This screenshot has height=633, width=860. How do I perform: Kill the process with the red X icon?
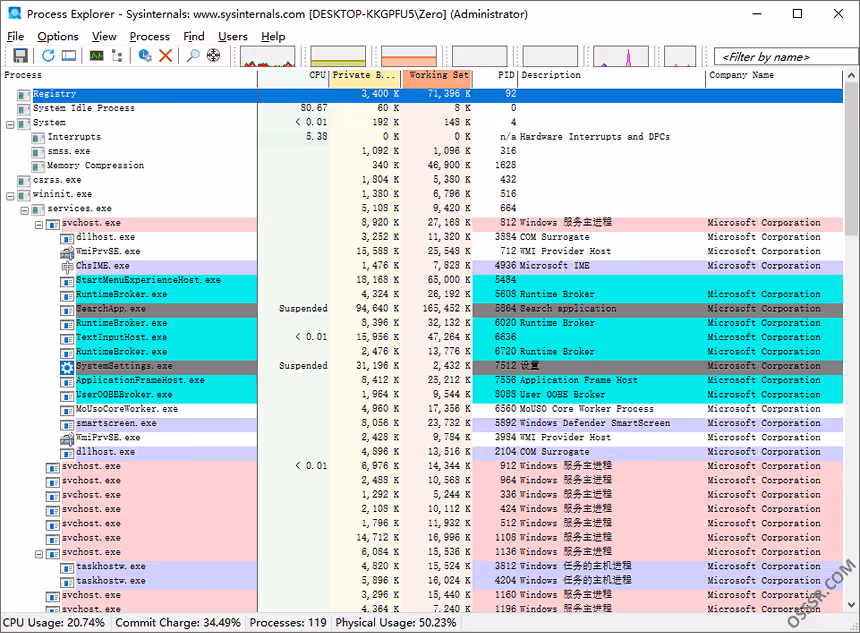coord(165,55)
